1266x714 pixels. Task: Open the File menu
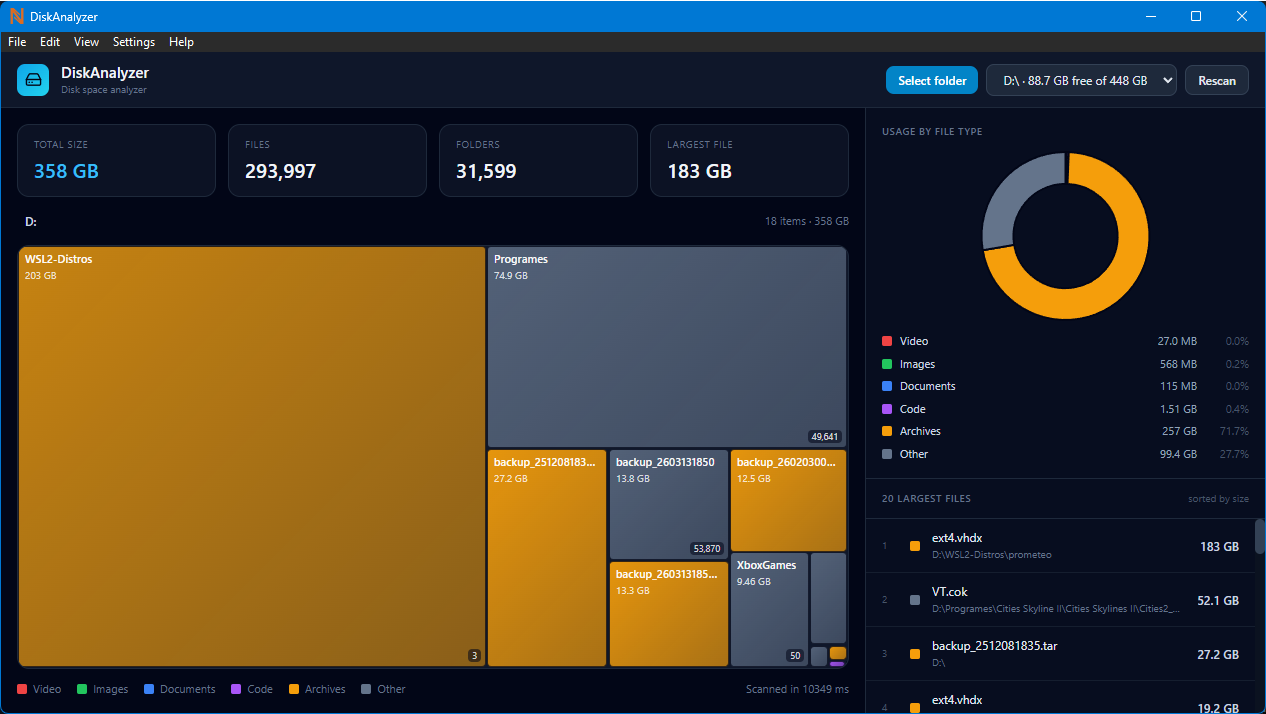coord(17,42)
